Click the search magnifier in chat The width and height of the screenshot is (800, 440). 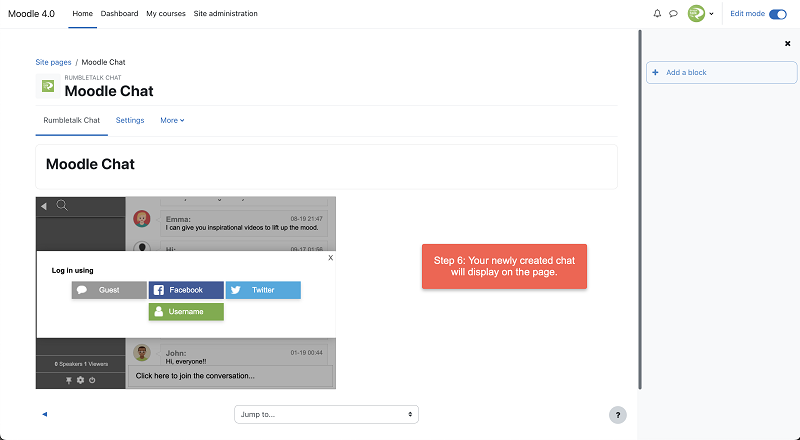[62, 206]
